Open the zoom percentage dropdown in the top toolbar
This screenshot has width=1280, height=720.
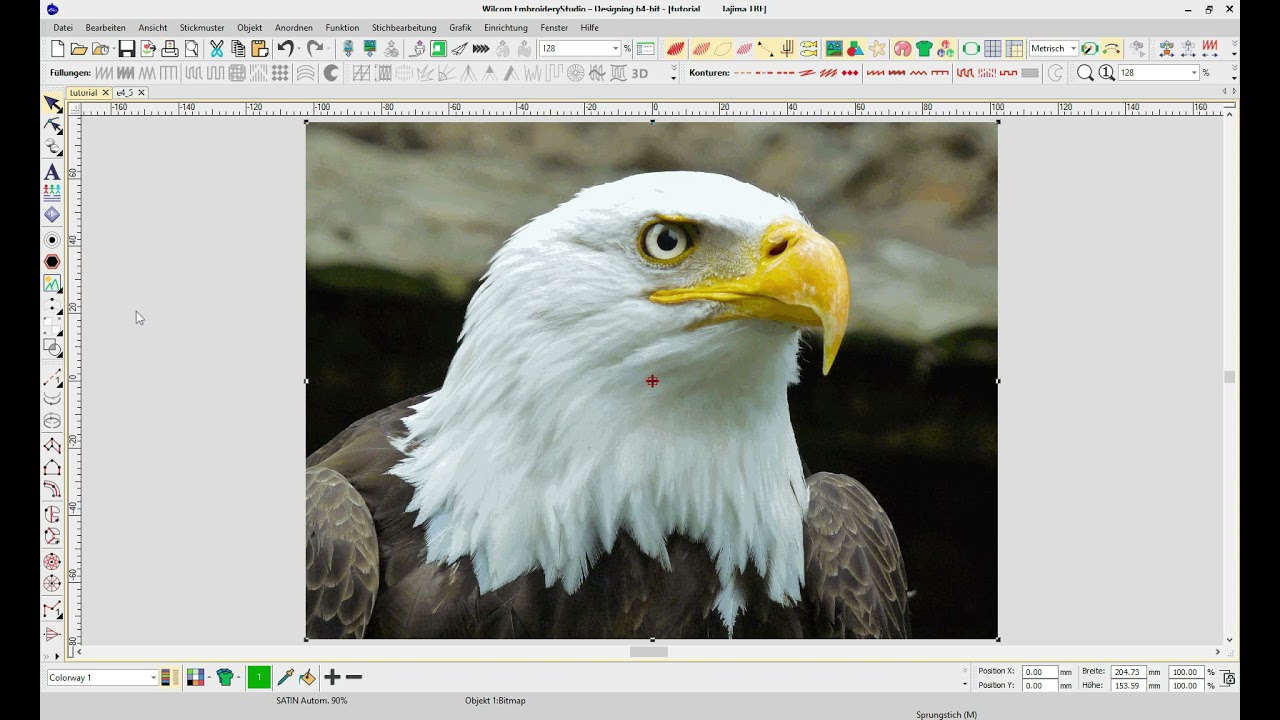tap(615, 49)
